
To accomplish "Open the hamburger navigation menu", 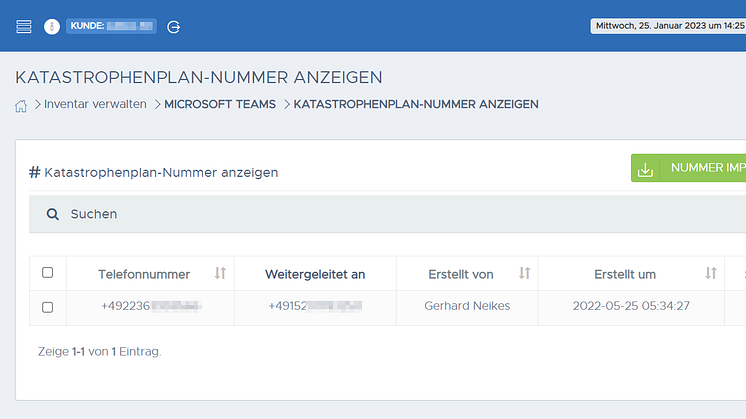I will coord(24,26).
